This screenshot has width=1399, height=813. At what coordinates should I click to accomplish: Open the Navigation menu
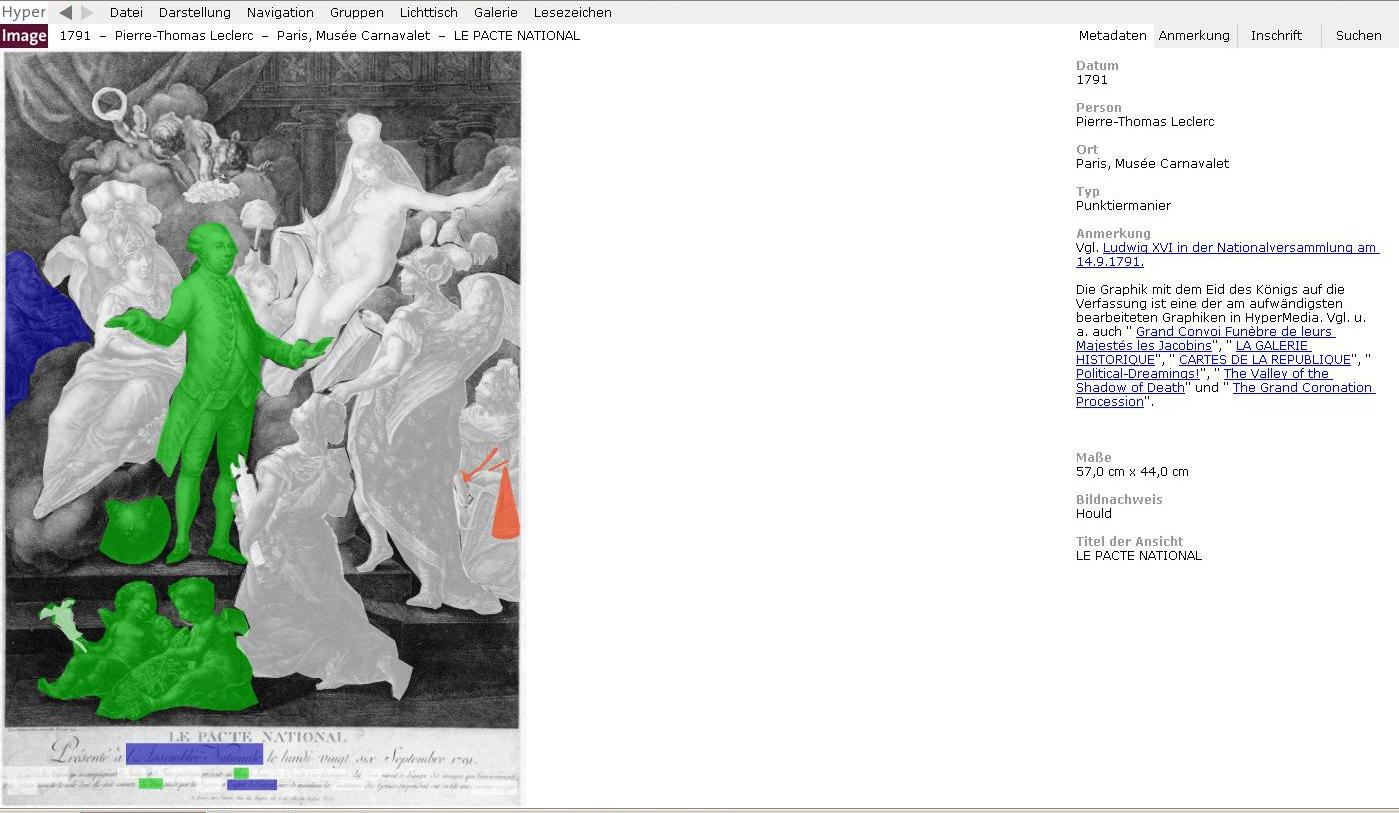pyautogui.click(x=280, y=12)
